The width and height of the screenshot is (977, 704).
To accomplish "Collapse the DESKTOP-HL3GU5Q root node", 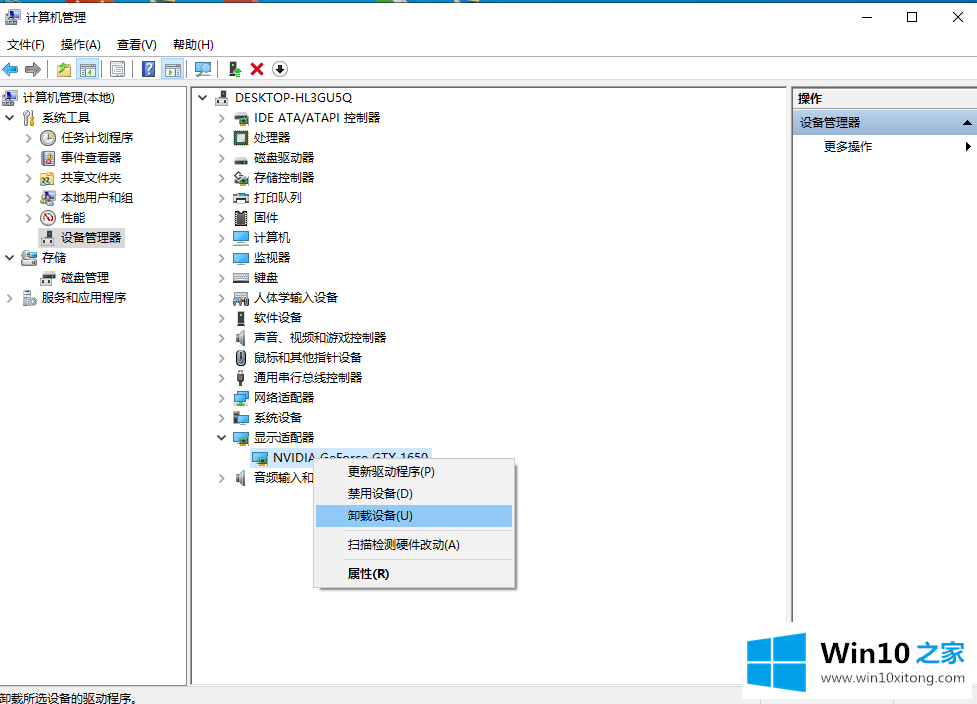I will (x=203, y=98).
